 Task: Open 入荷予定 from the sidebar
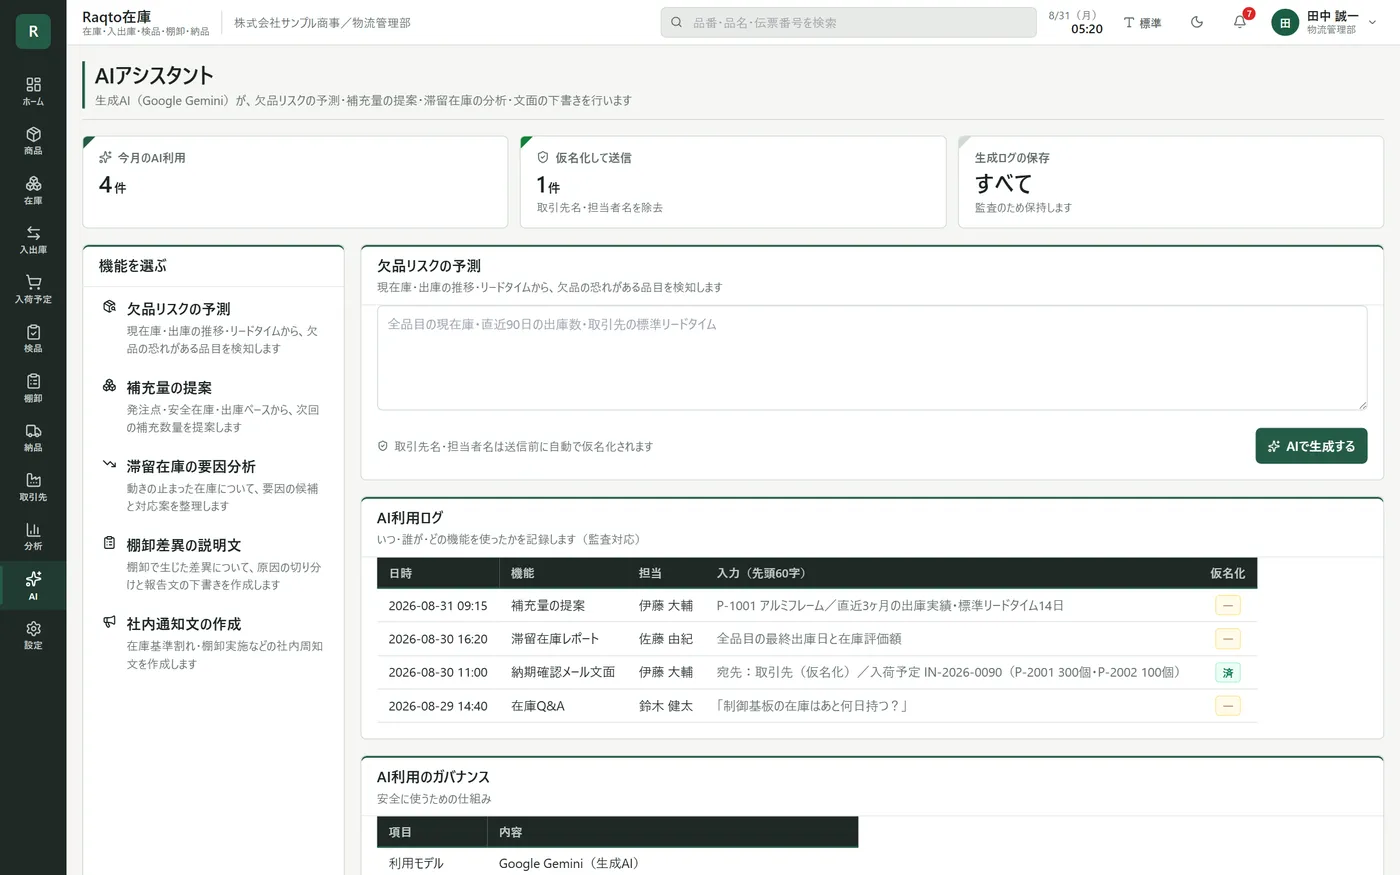pos(33,289)
